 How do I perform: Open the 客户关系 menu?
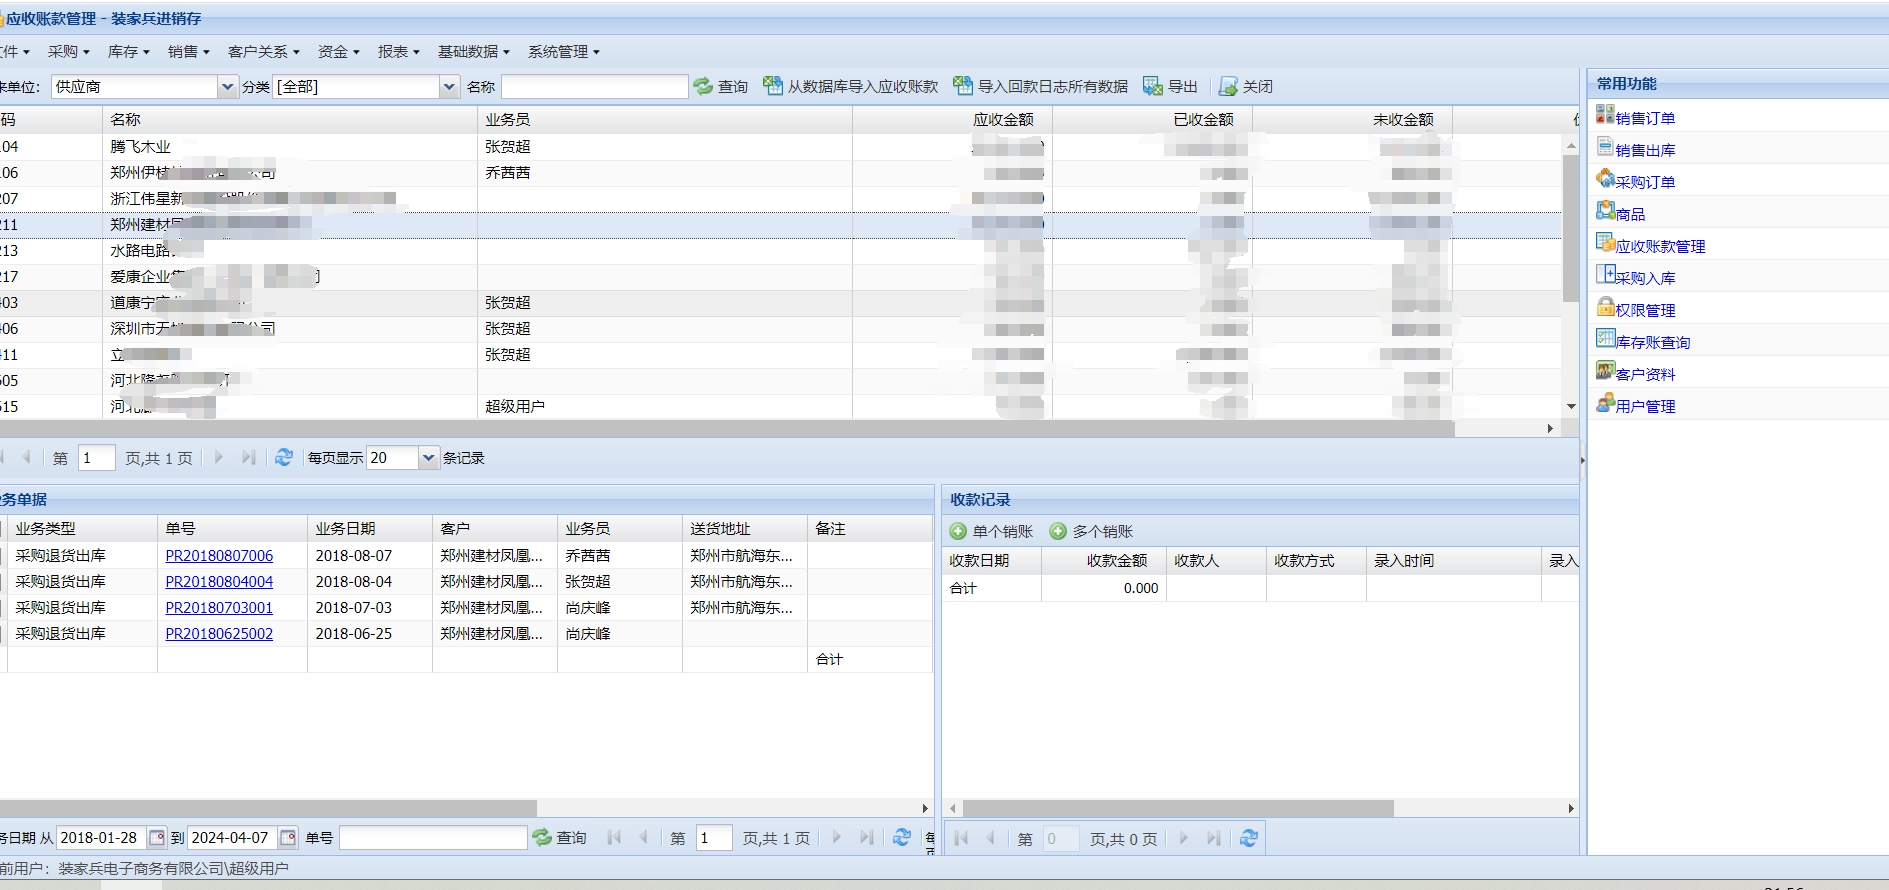pyautogui.click(x=263, y=51)
